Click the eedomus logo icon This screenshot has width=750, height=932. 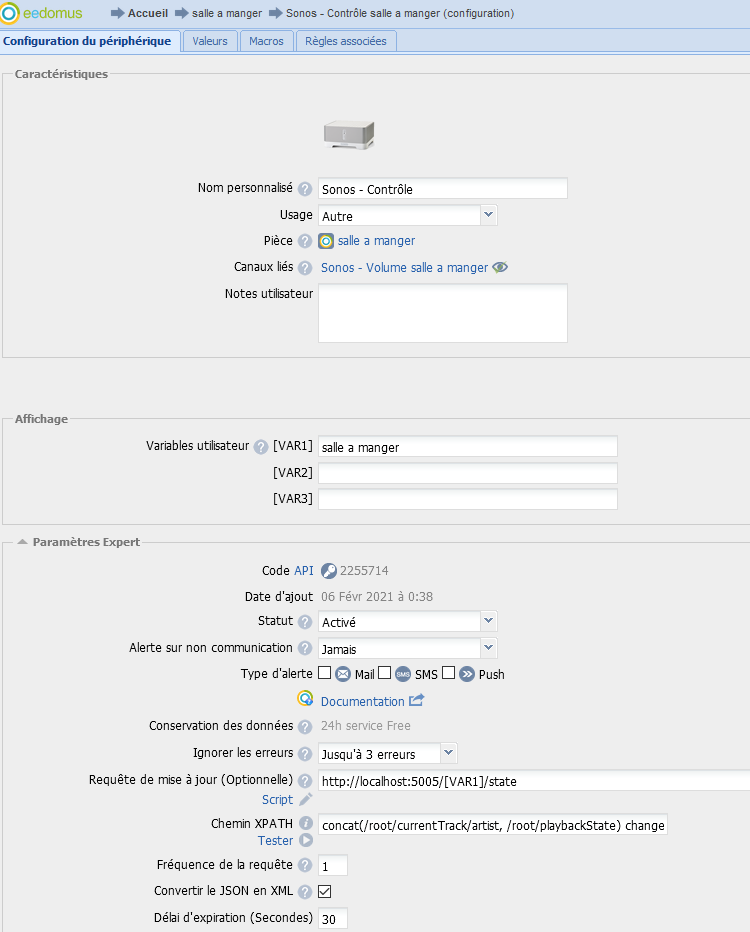pyautogui.click(x=10, y=12)
